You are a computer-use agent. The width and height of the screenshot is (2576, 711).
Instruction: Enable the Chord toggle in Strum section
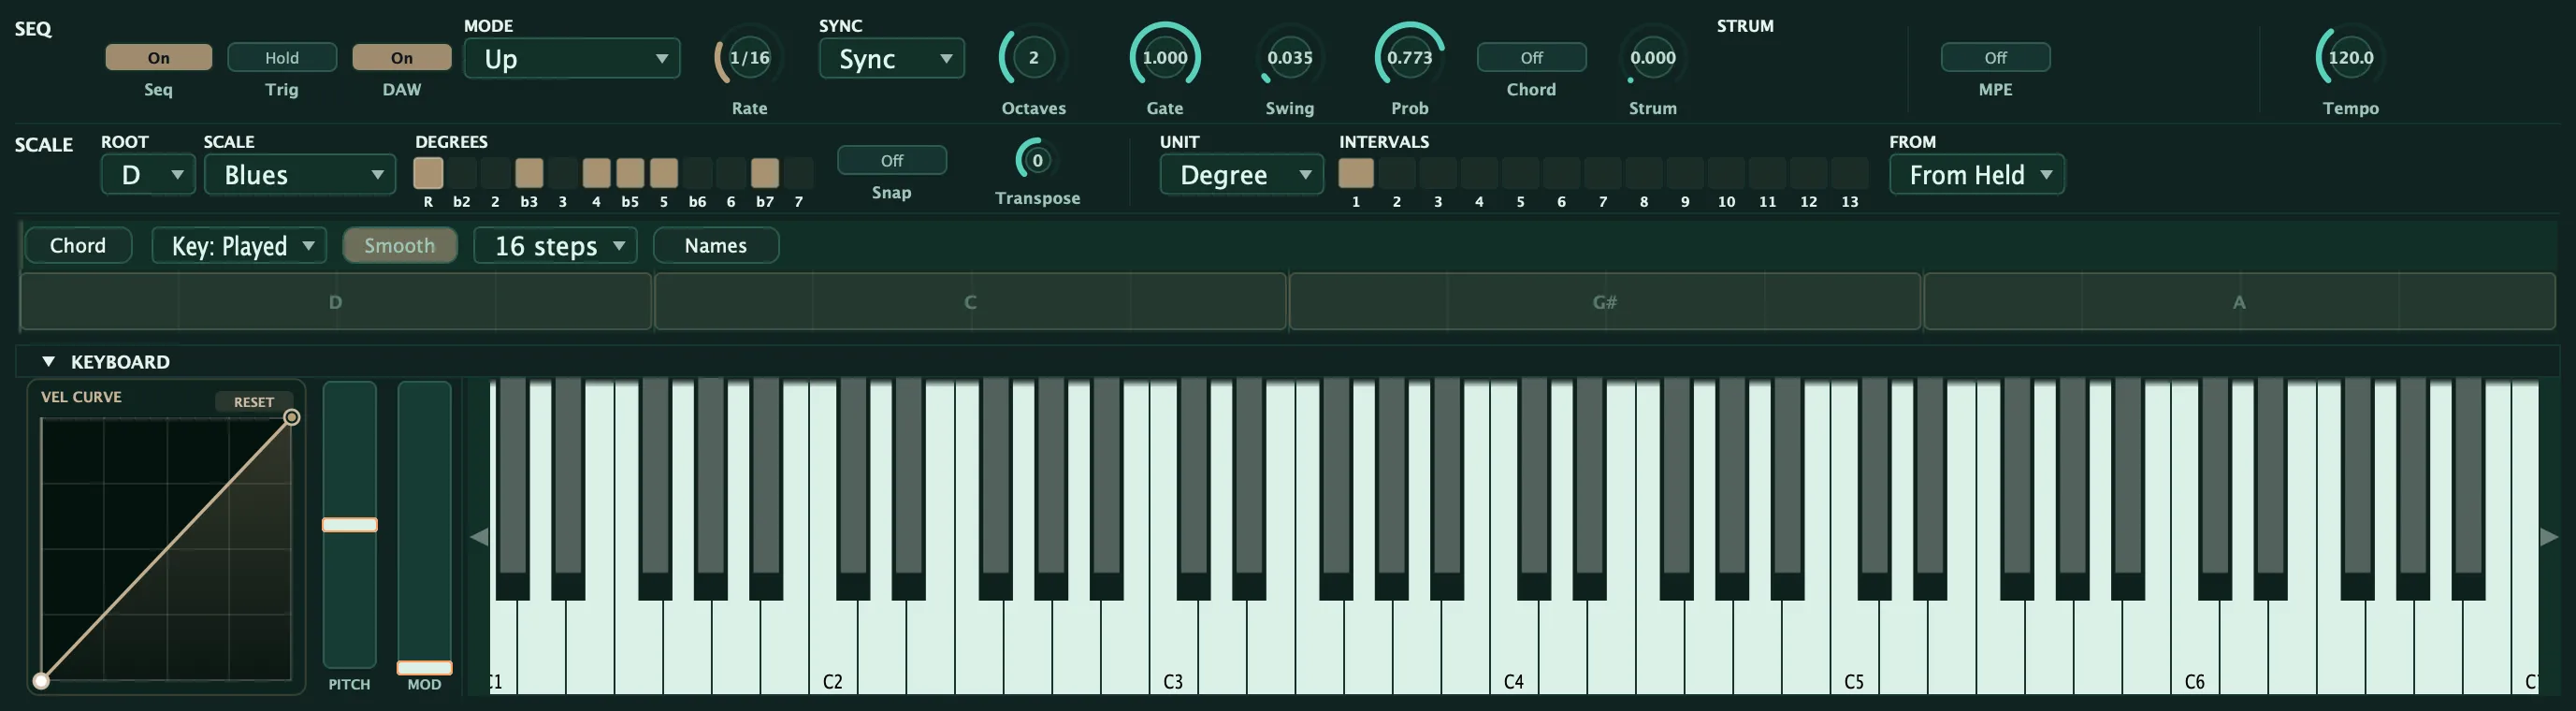(x=1531, y=57)
